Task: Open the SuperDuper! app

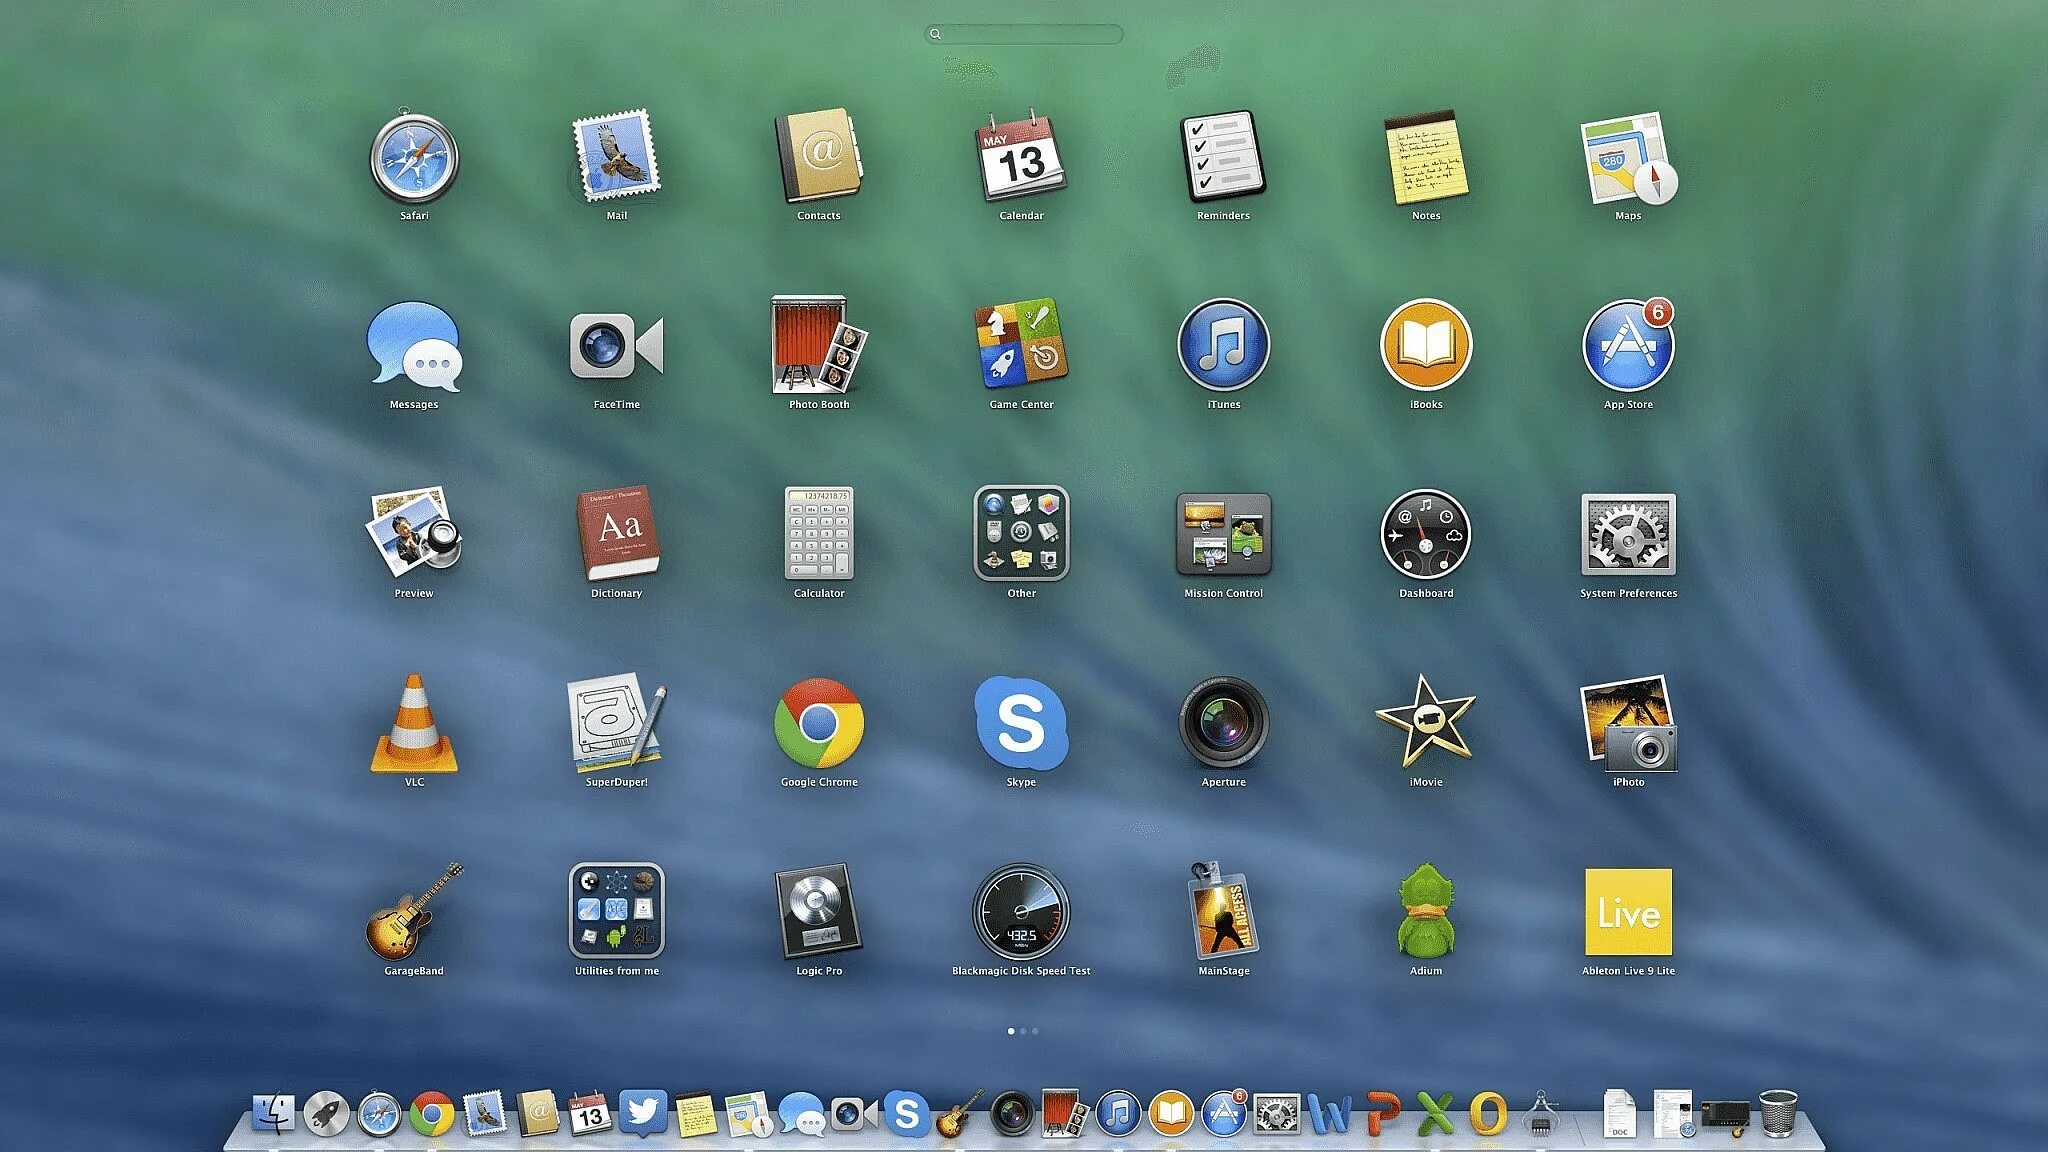Action: 616,723
